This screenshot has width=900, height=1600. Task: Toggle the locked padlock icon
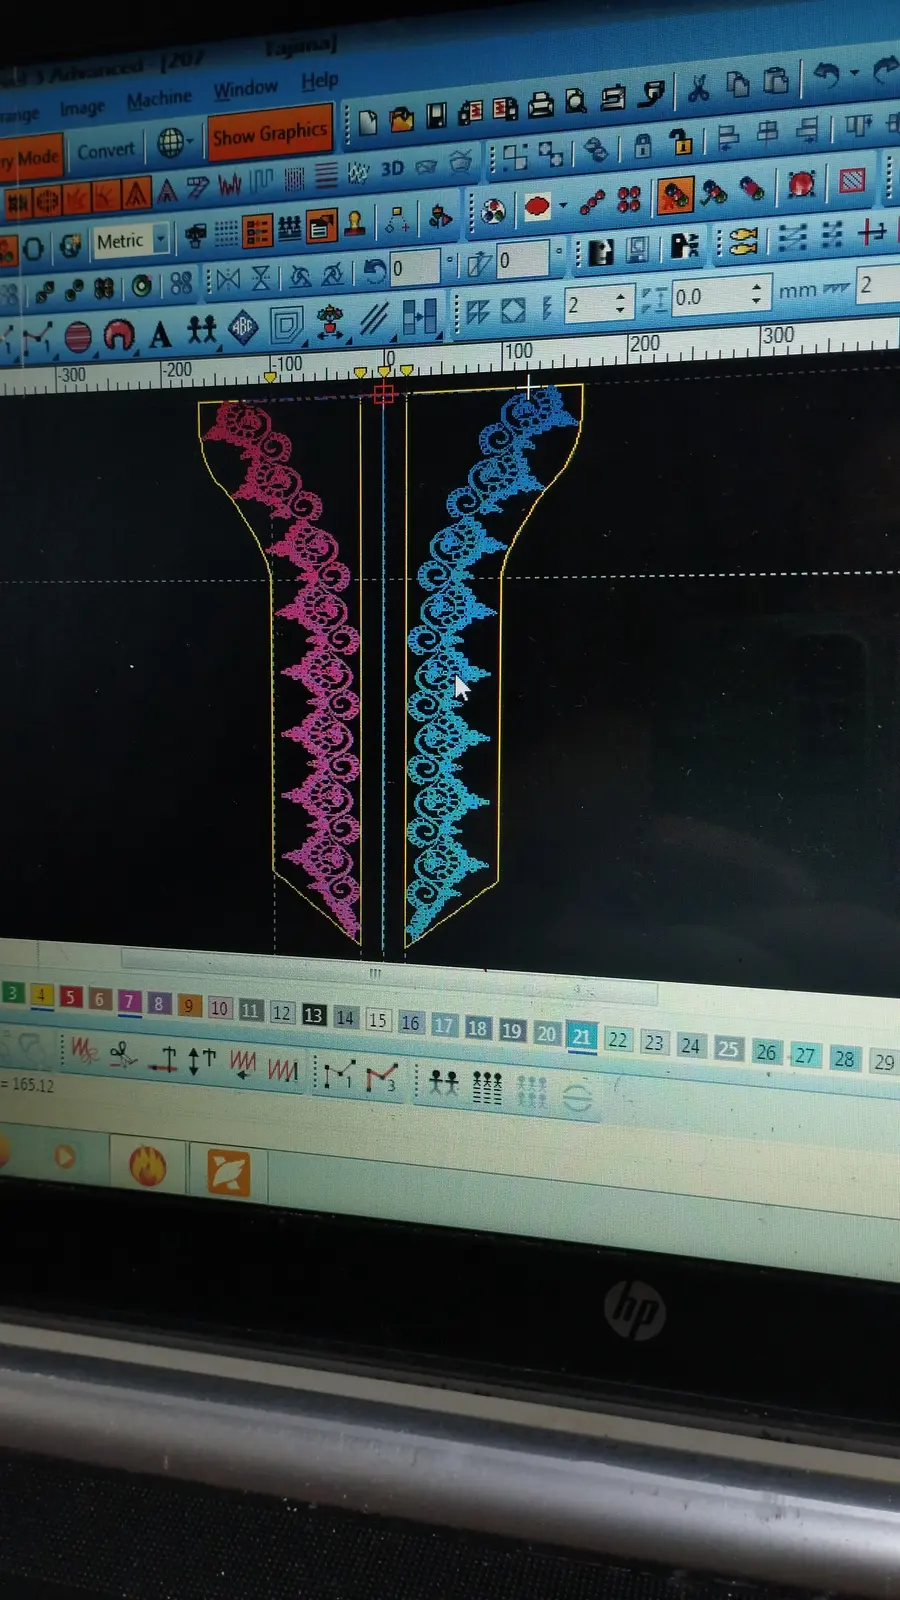tap(643, 146)
